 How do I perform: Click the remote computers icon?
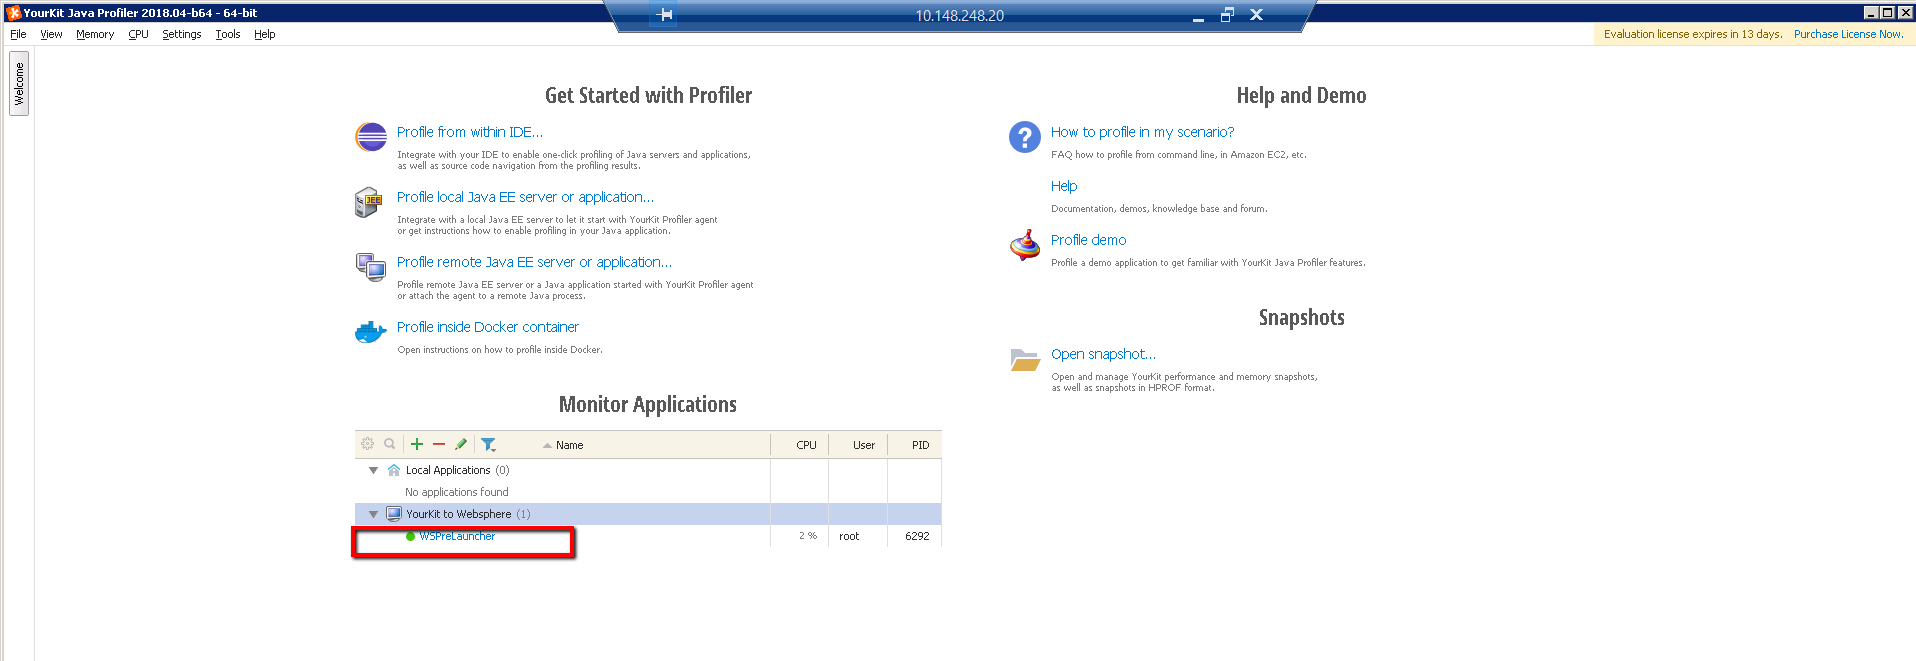click(371, 267)
